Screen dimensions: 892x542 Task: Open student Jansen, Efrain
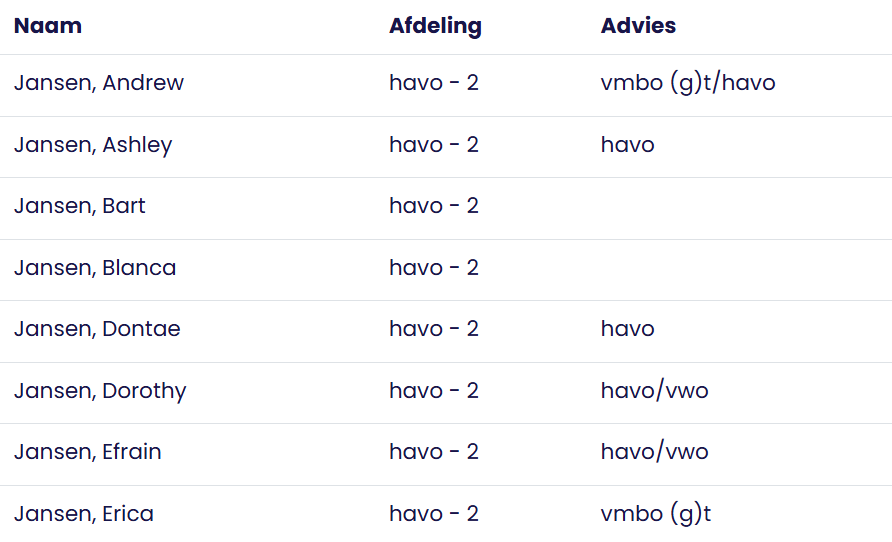[88, 452]
